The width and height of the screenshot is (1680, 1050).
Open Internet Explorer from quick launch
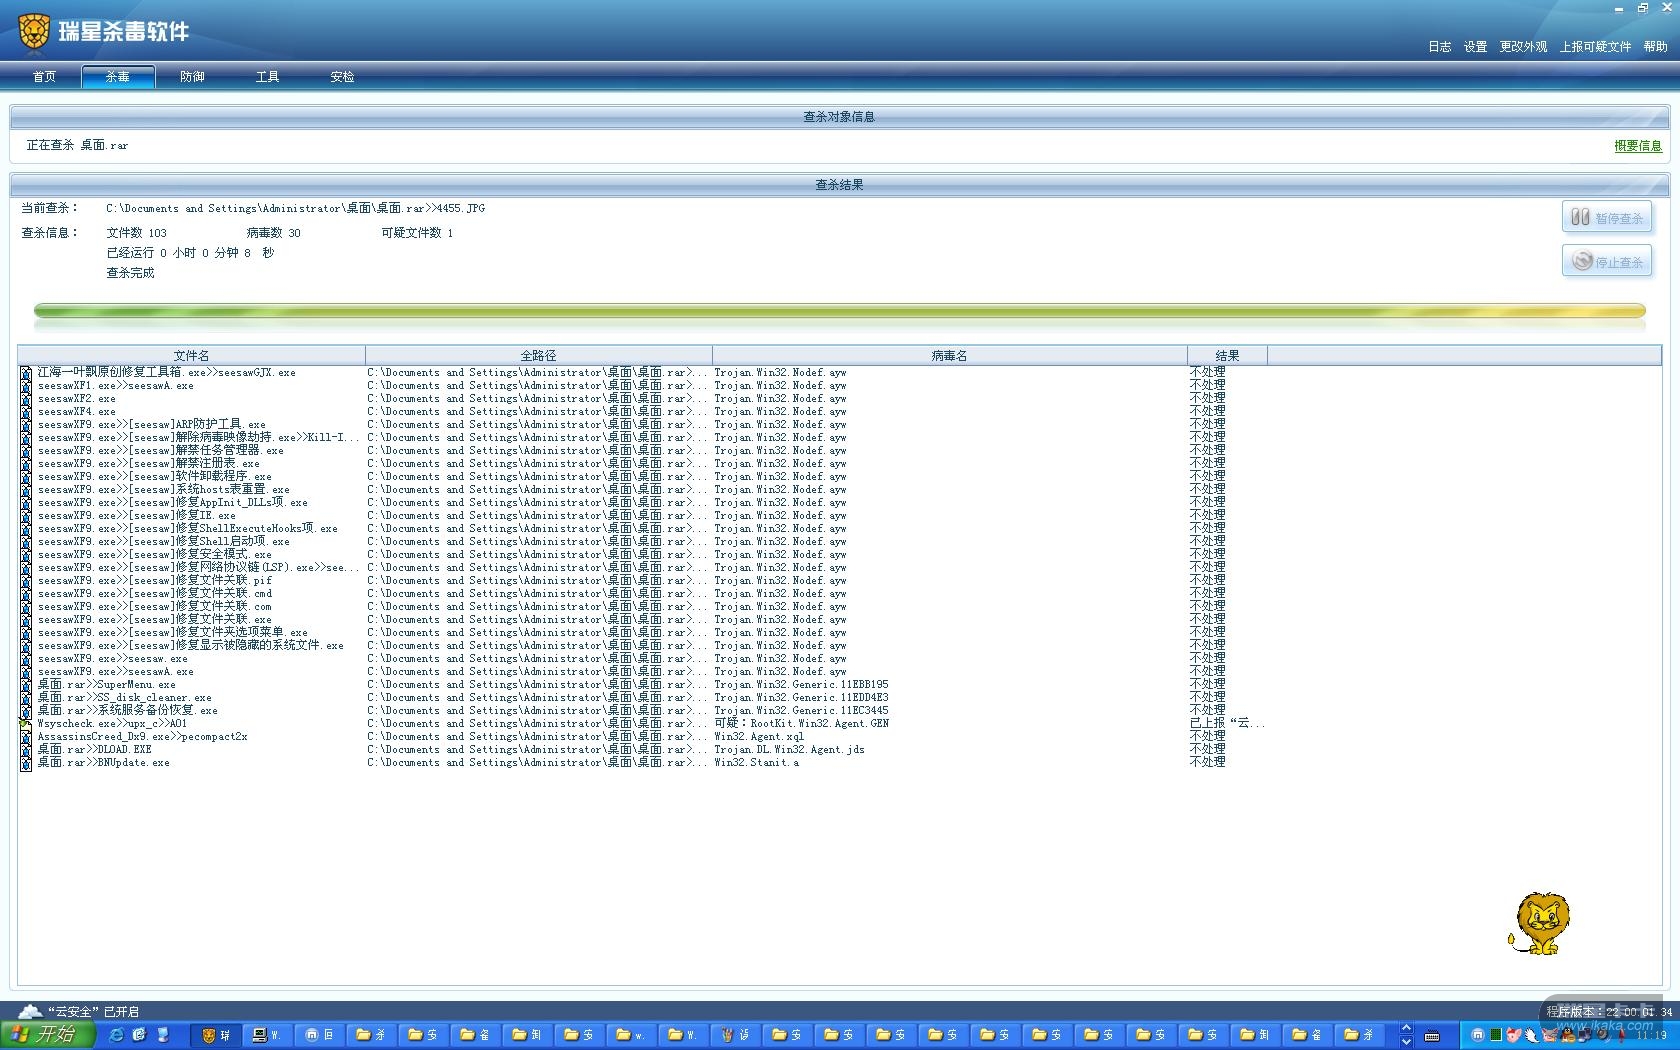116,1035
